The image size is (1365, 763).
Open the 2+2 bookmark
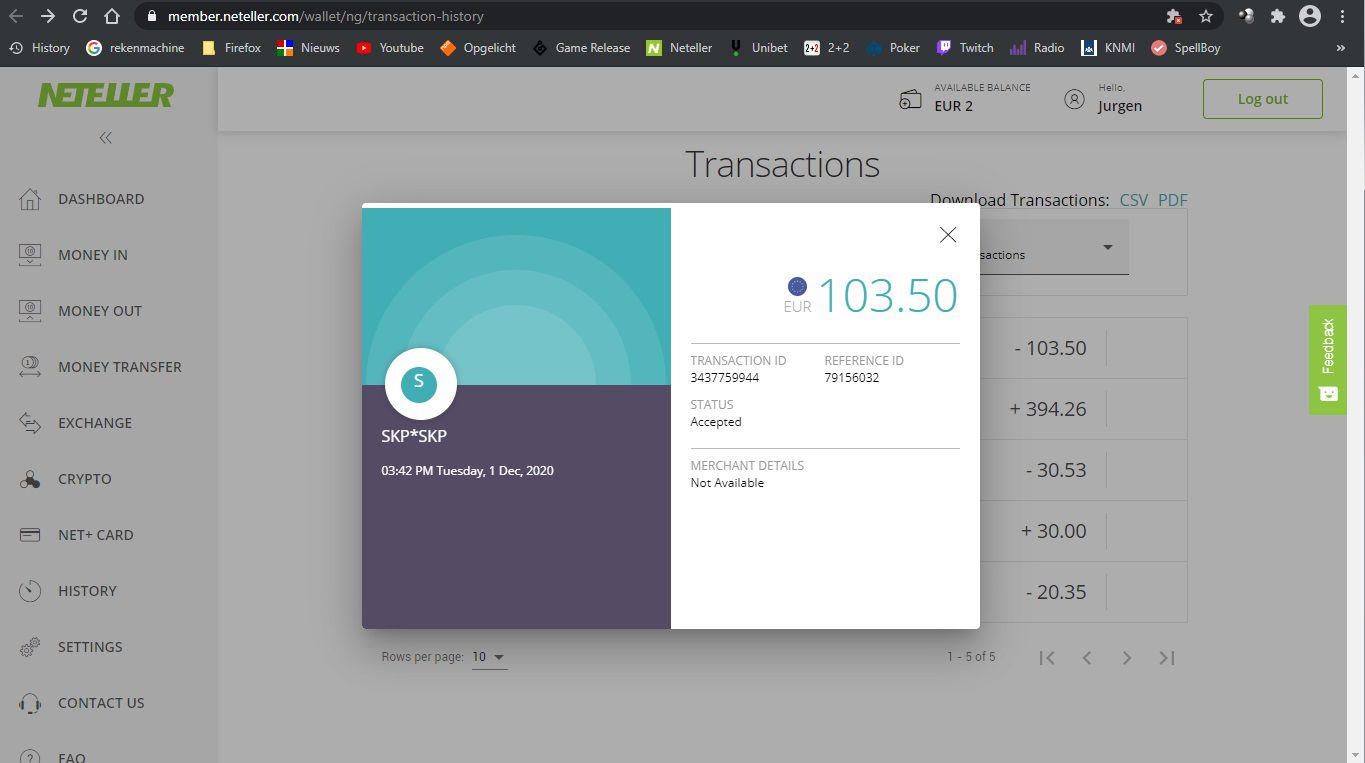click(x=827, y=48)
